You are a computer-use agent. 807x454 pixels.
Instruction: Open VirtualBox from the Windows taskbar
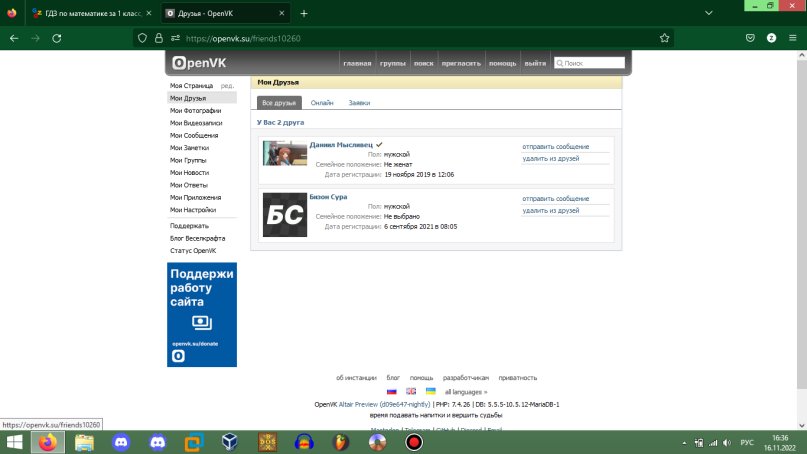pos(228,441)
